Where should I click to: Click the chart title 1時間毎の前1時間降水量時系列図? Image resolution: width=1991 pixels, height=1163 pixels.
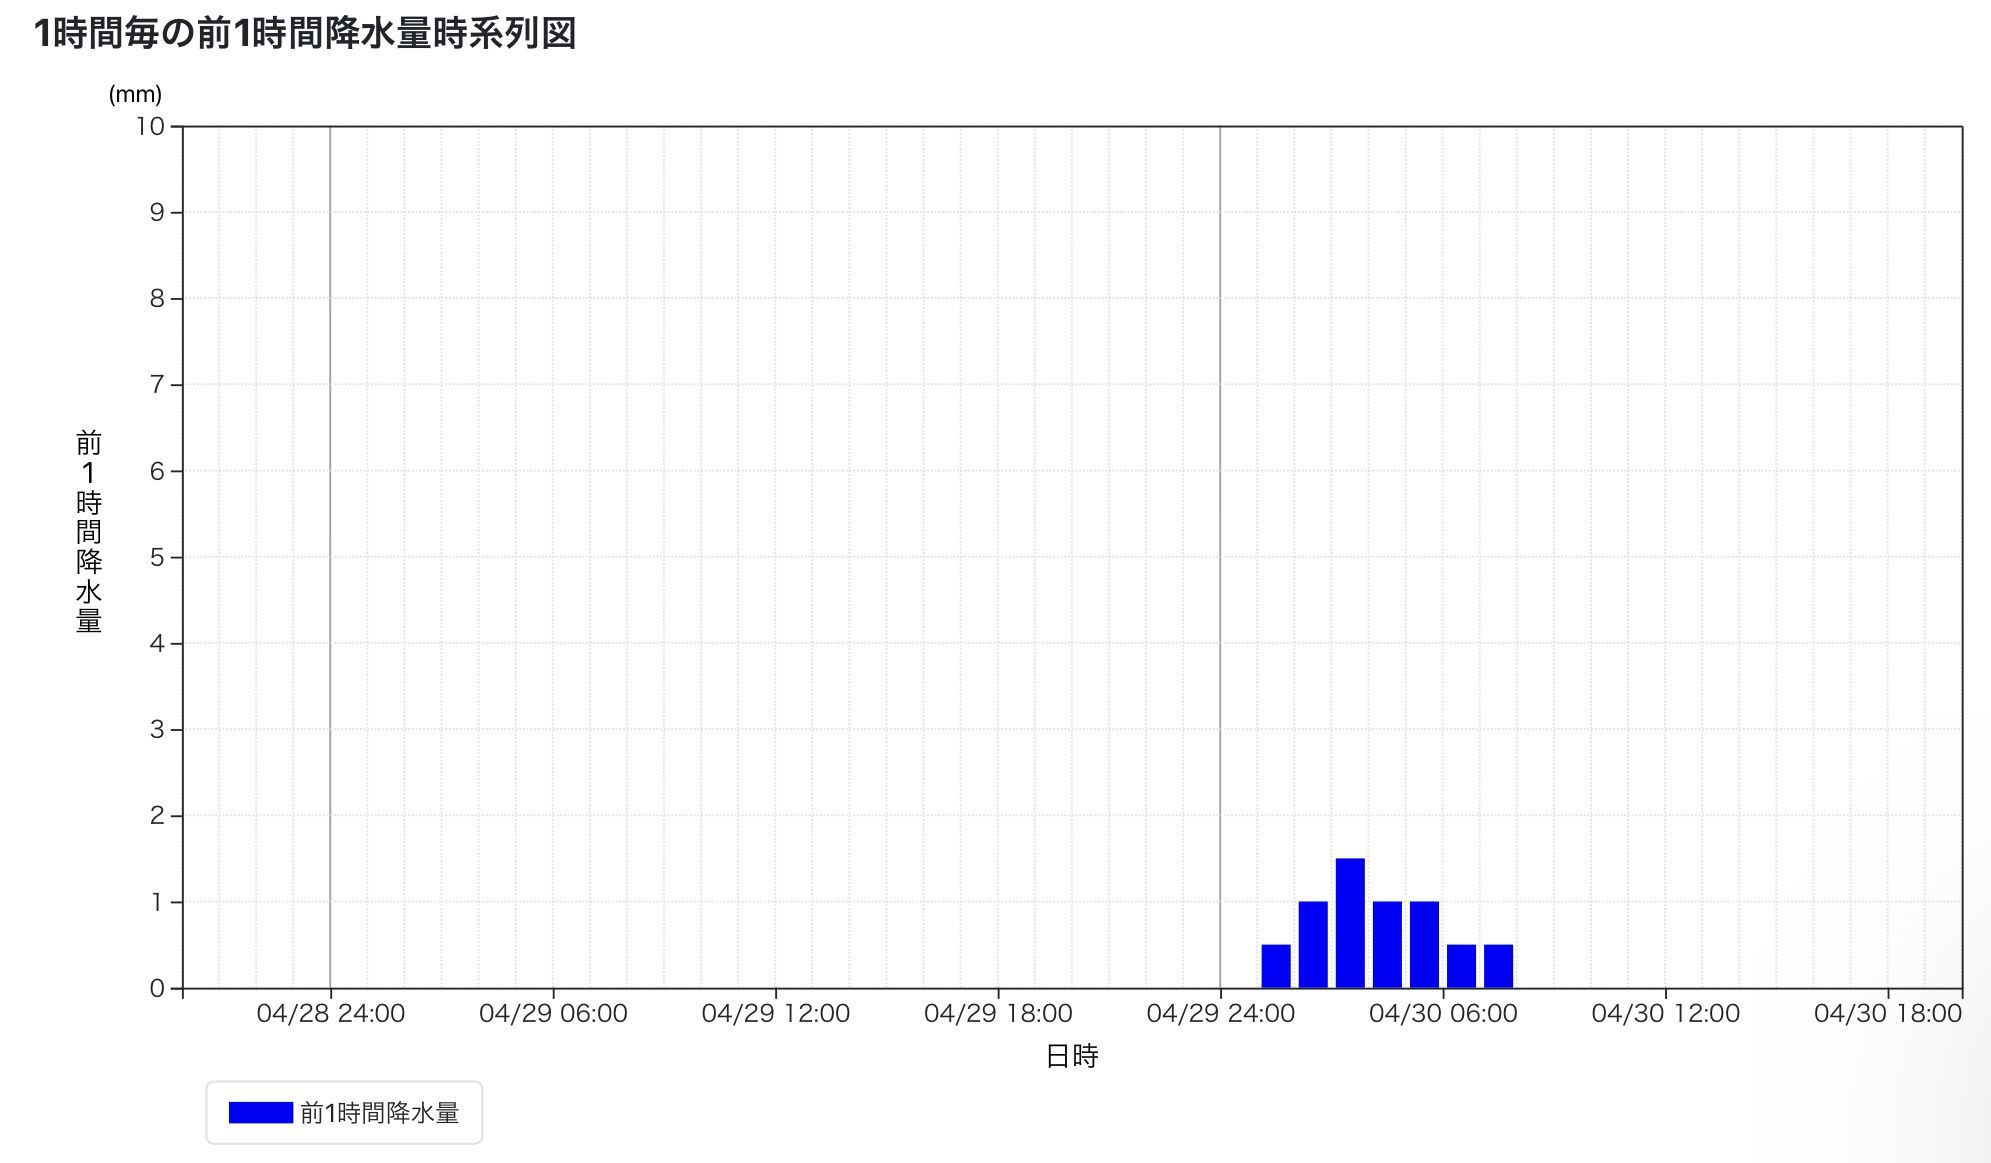tap(305, 34)
